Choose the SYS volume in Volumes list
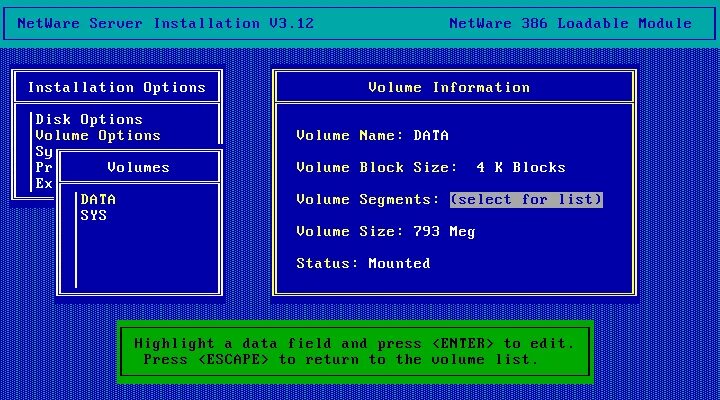 [x=94, y=215]
